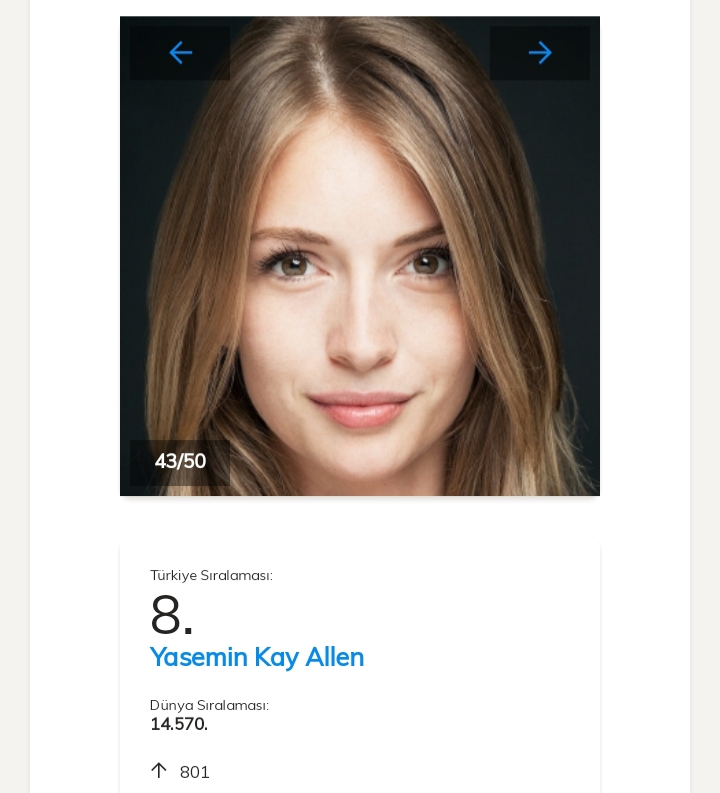Image resolution: width=720 pixels, height=793 pixels.
Task: Click the white strip above the photo
Action: coord(360,8)
